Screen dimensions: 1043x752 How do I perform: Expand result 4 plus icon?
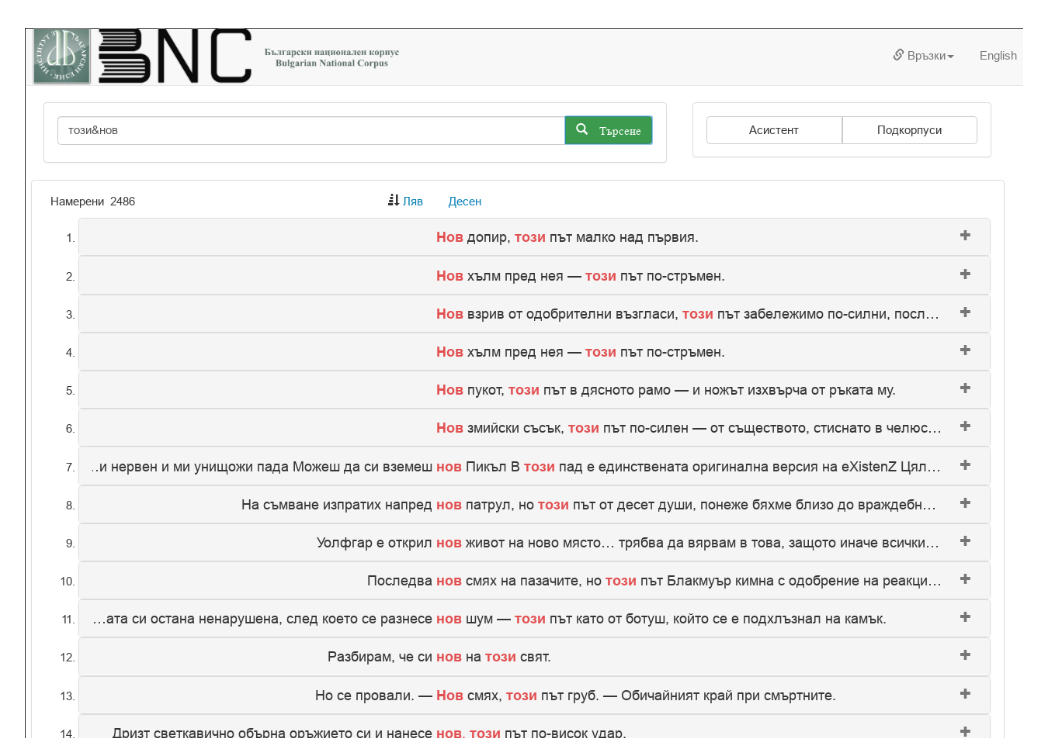965,350
